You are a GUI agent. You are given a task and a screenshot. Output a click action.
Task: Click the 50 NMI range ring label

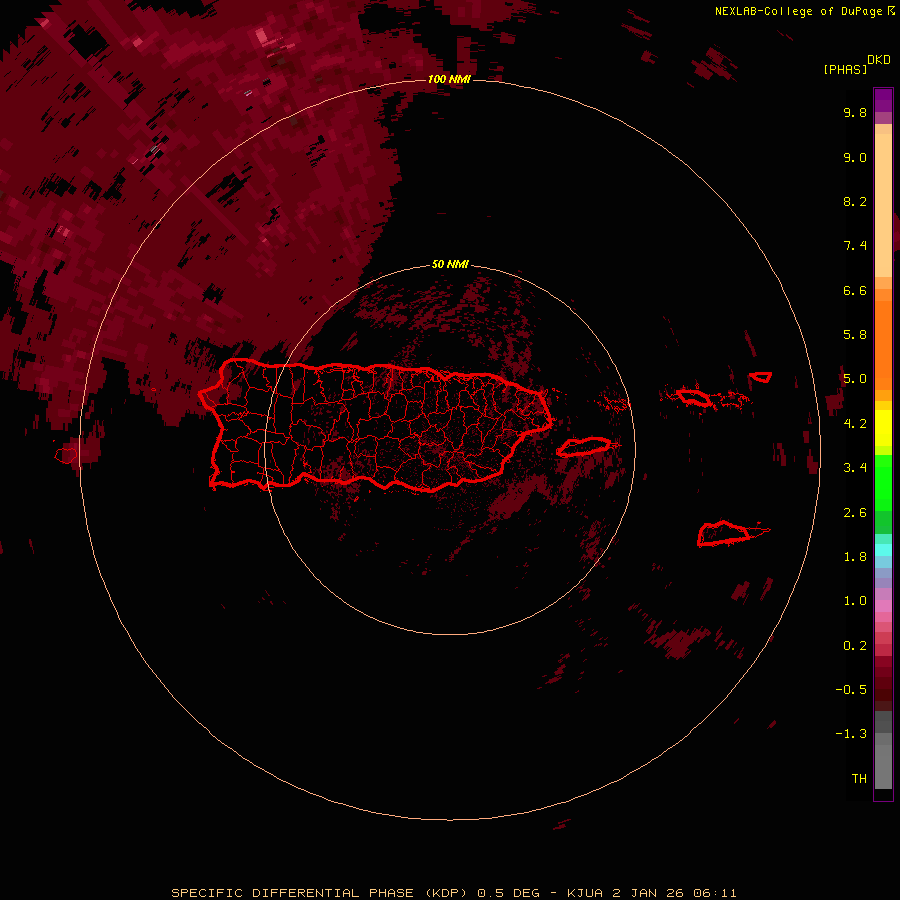pyautogui.click(x=450, y=264)
